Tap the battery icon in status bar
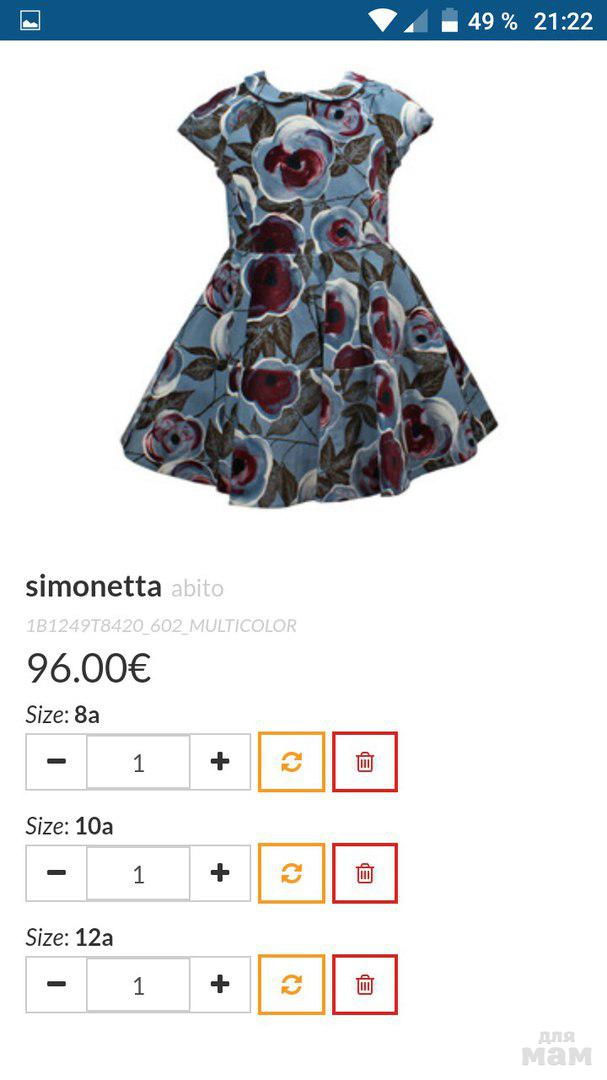The height and width of the screenshot is (1080, 607). click(449, 20)
